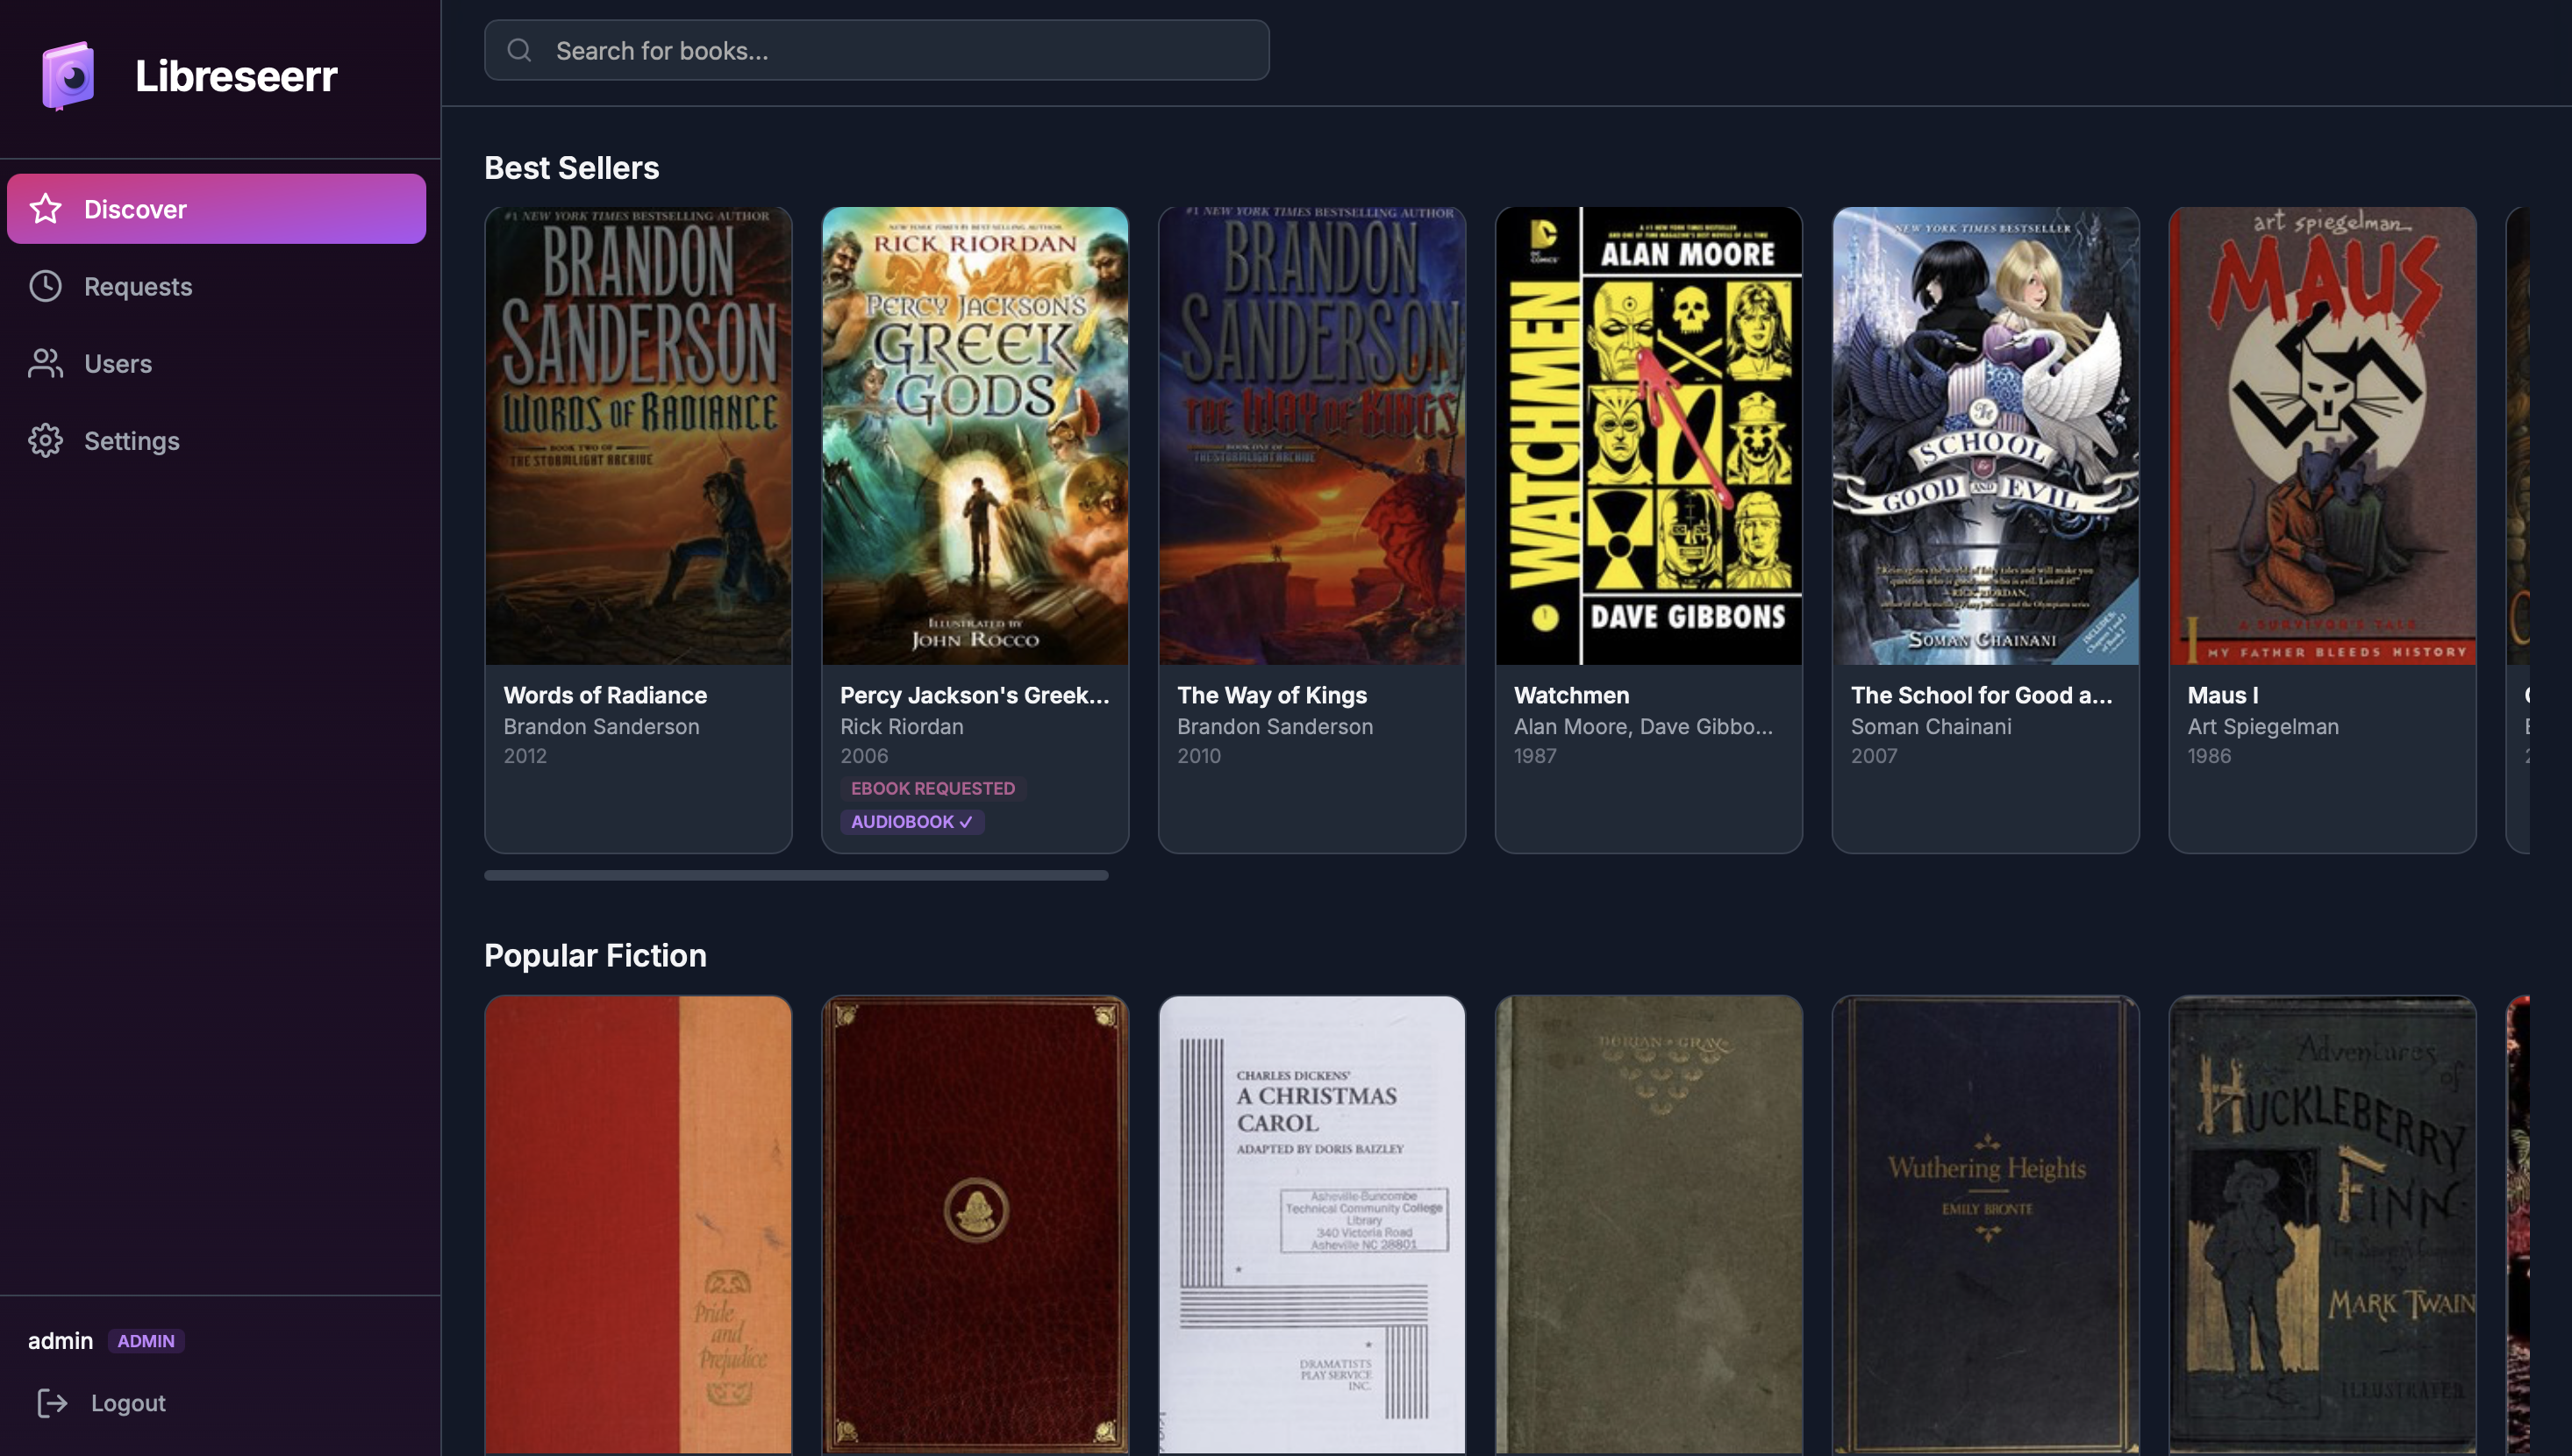Open the Pride and Prejudice cover
This screenshot has width=2572, height=1456.
(638, 1224)
